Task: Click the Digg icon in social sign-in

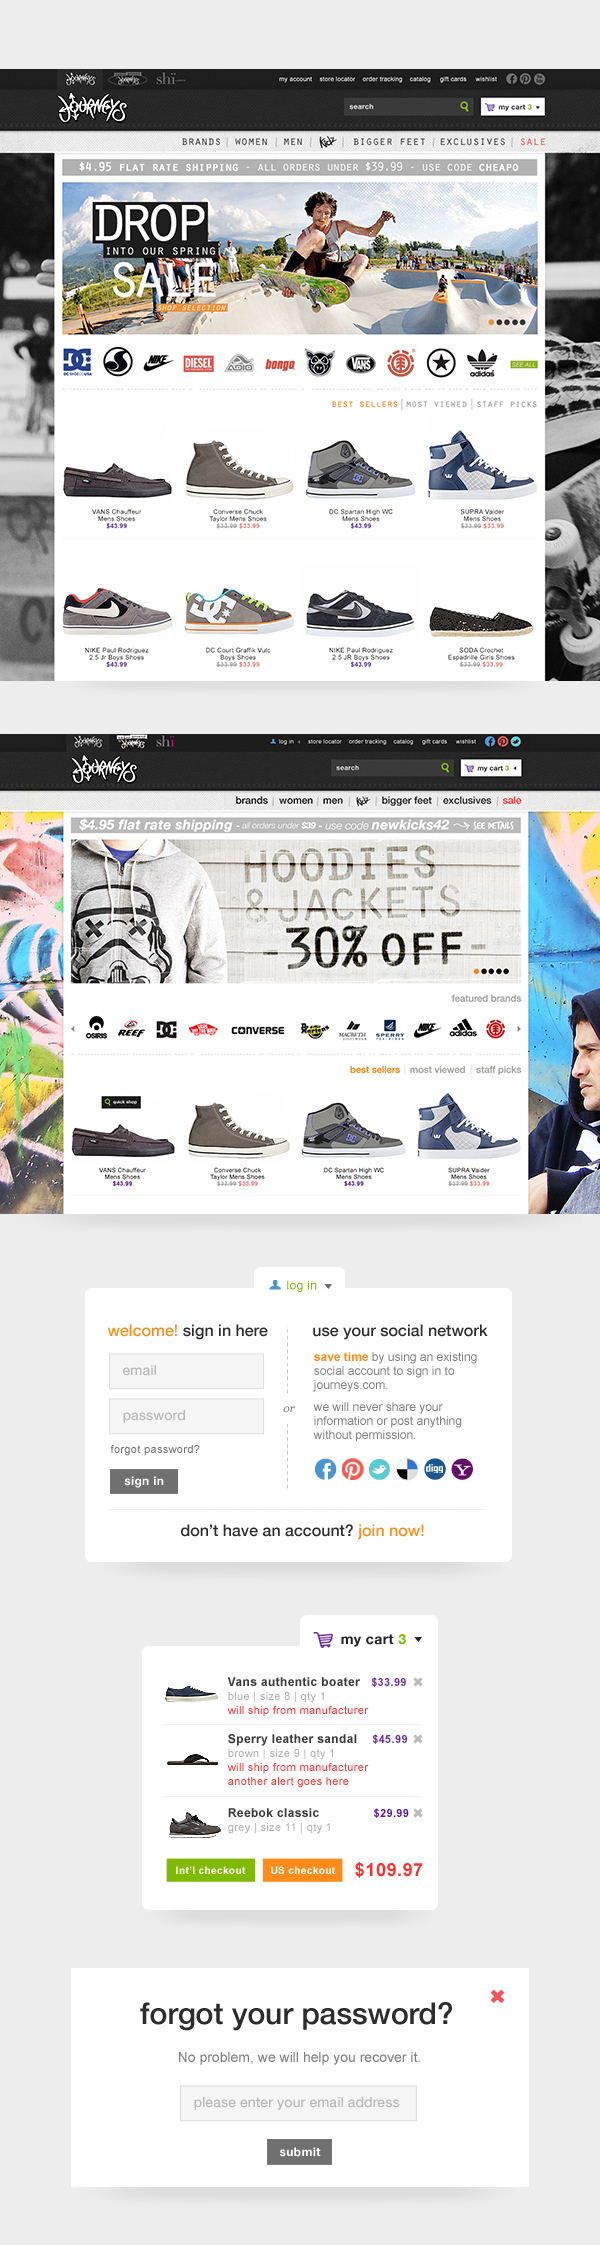Action: point(435,1469)
